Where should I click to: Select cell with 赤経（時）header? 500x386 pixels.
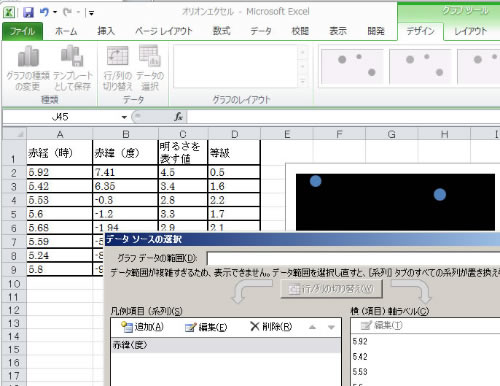[x=60, y=153]
